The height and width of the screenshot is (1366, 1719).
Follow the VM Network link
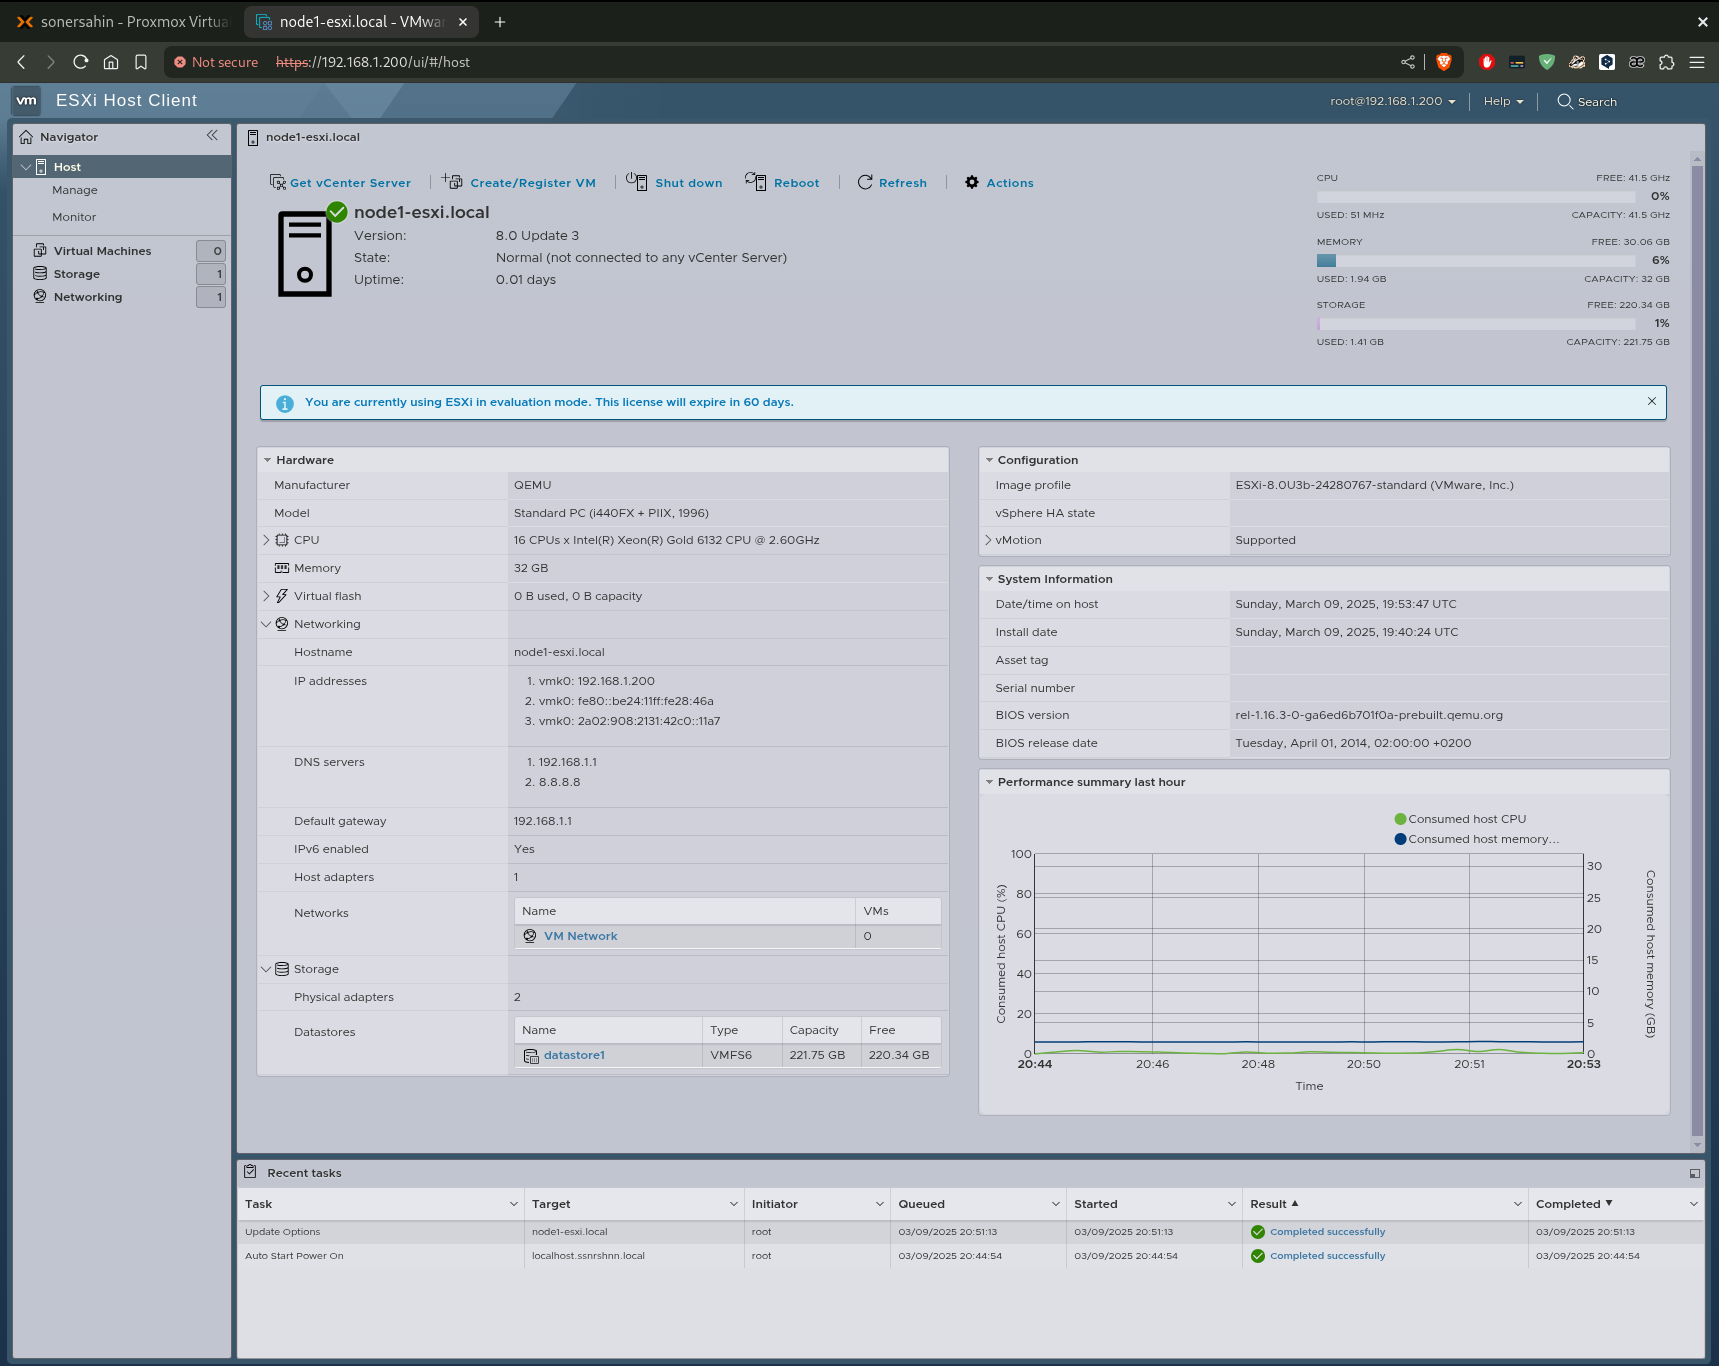(580, 935)
